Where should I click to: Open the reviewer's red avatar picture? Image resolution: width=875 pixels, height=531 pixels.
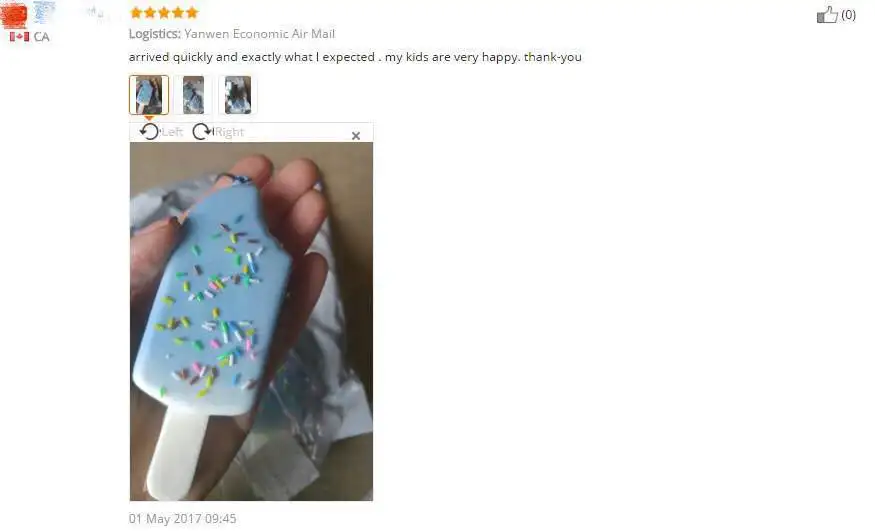pos(14,15)
